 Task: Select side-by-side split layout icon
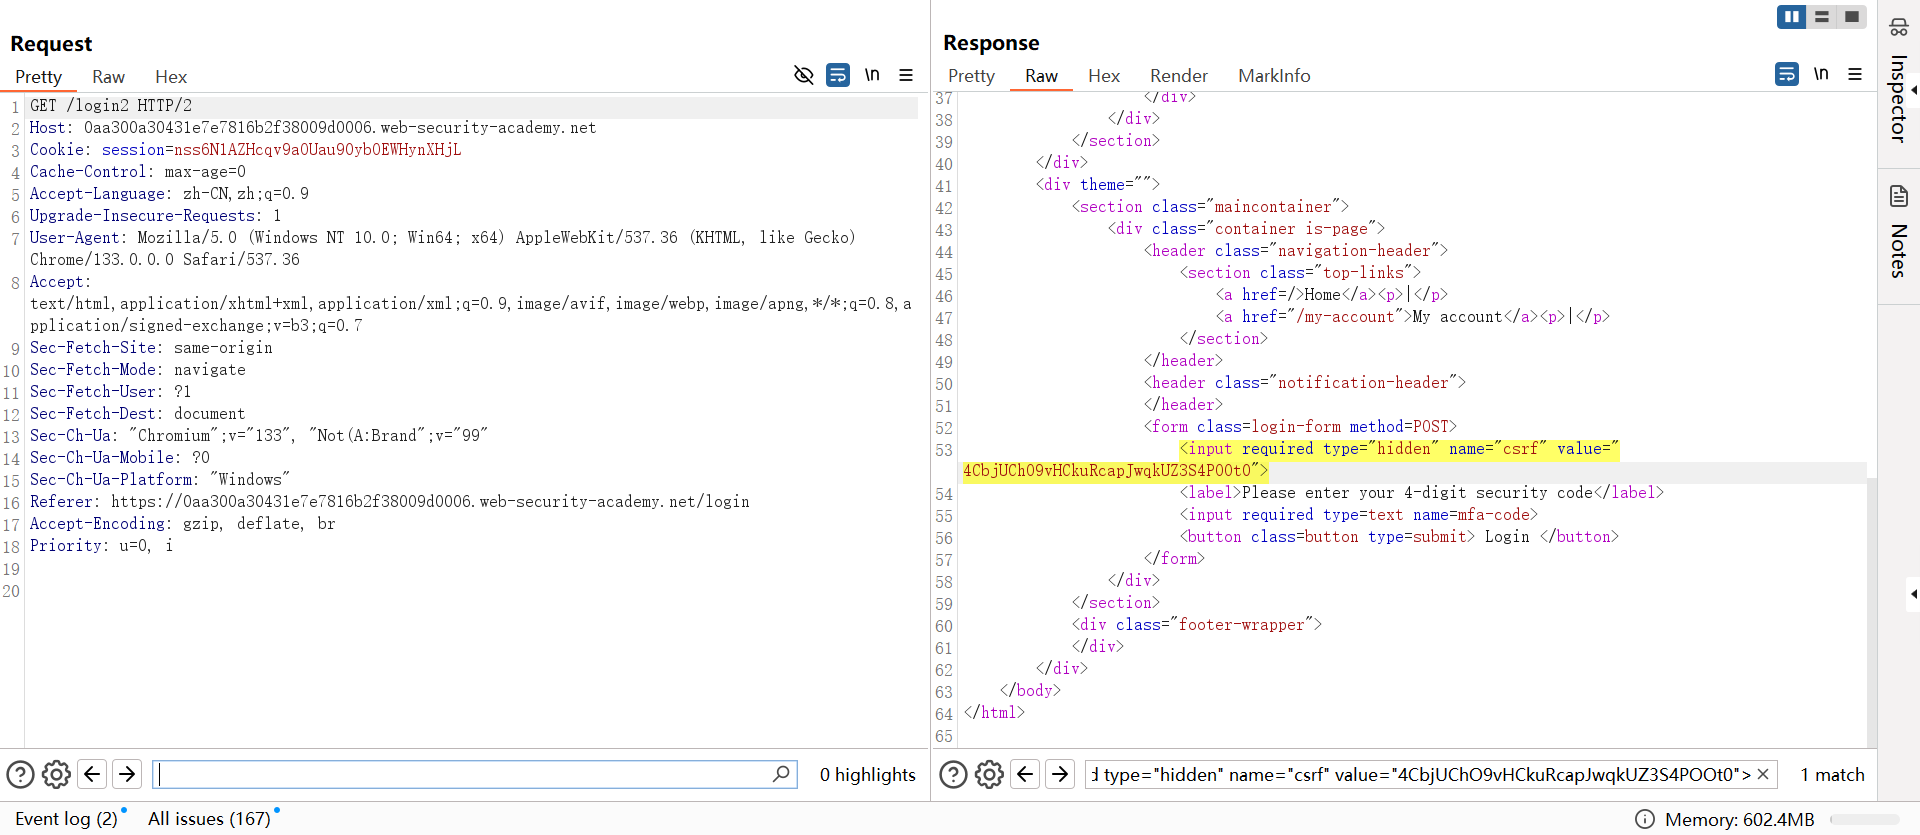(x=1791, y=17)
